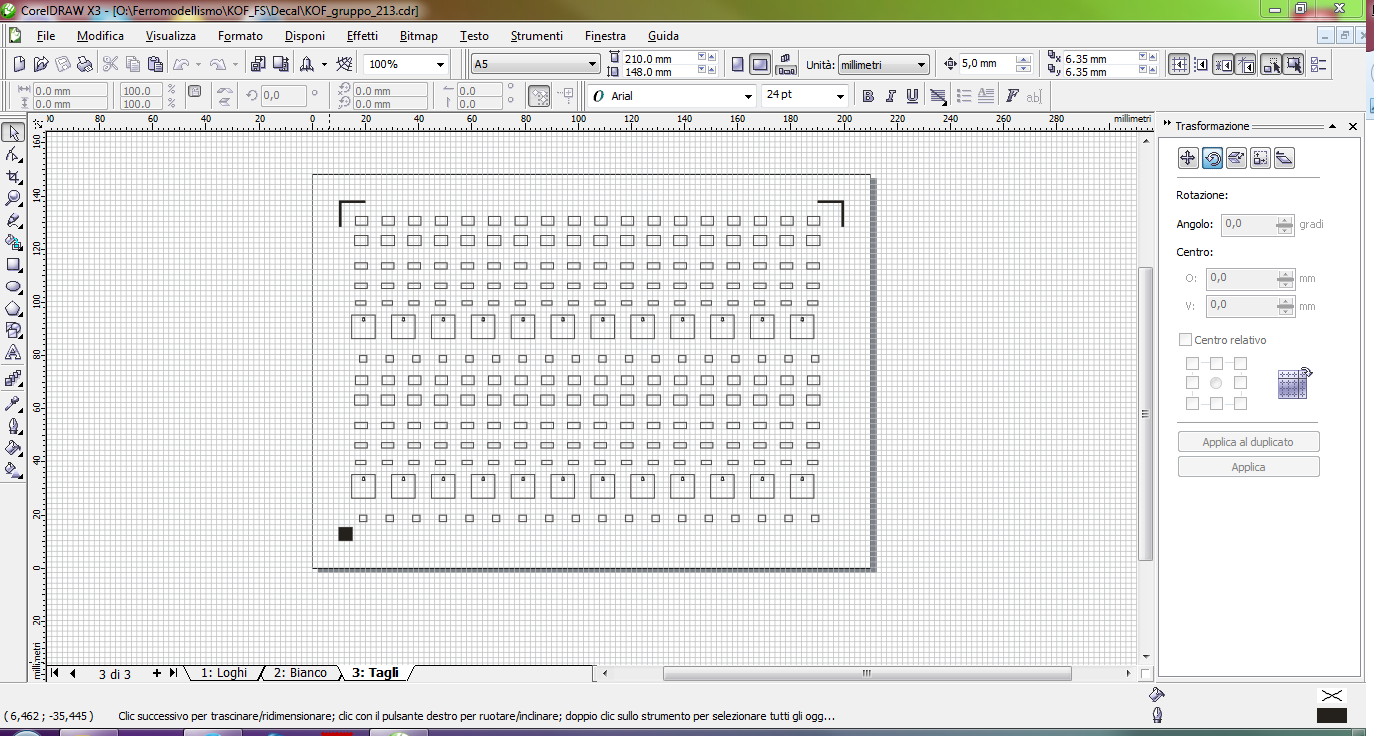This screenshot has width=1374, height=736.
Task: Open the undo history dropdown arrow
Action: coord(198,64)
